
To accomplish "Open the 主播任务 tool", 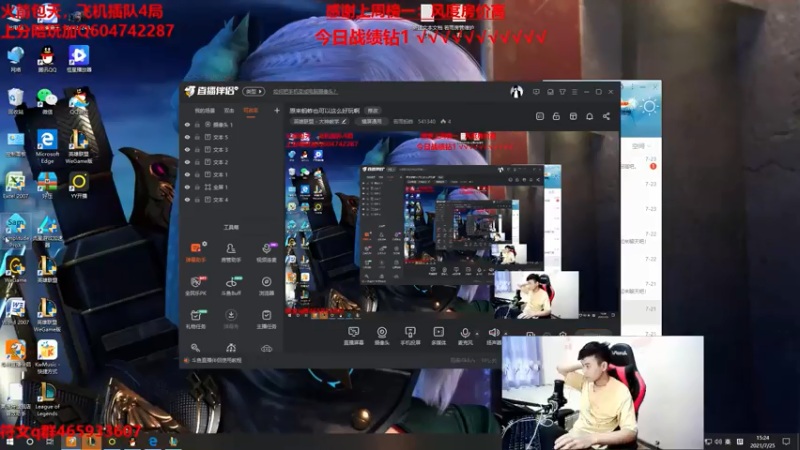I will click(266, 319).
